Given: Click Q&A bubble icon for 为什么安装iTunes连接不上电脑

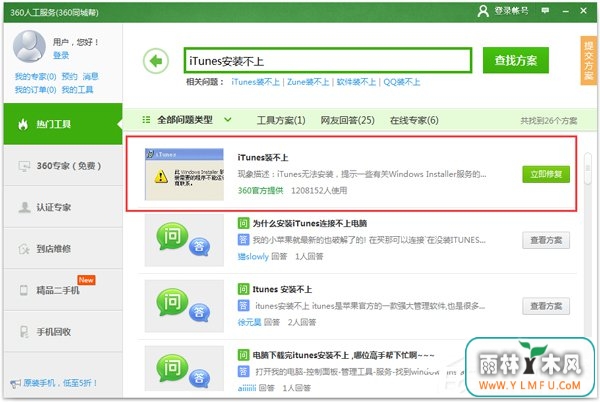Looking at the screenshot, I should [184, 240].
